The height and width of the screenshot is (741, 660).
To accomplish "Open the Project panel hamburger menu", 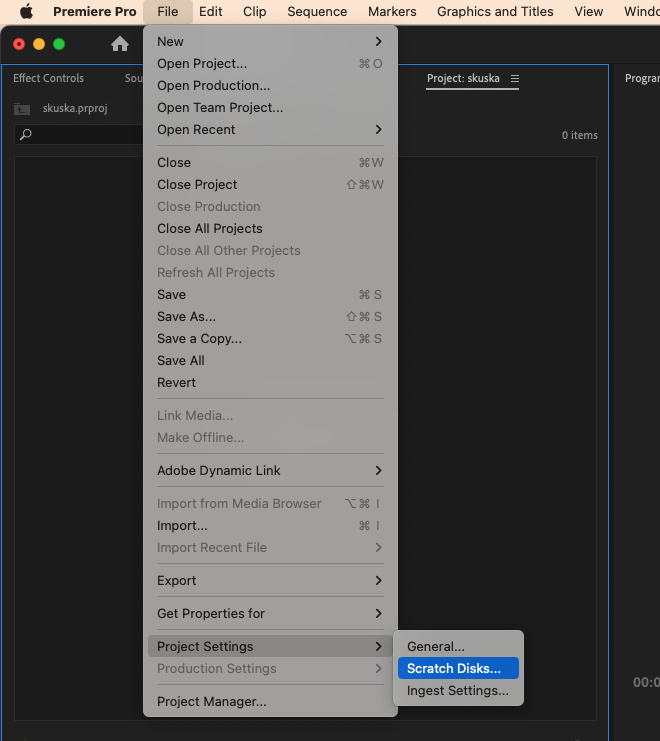I will tap(515, 79).
